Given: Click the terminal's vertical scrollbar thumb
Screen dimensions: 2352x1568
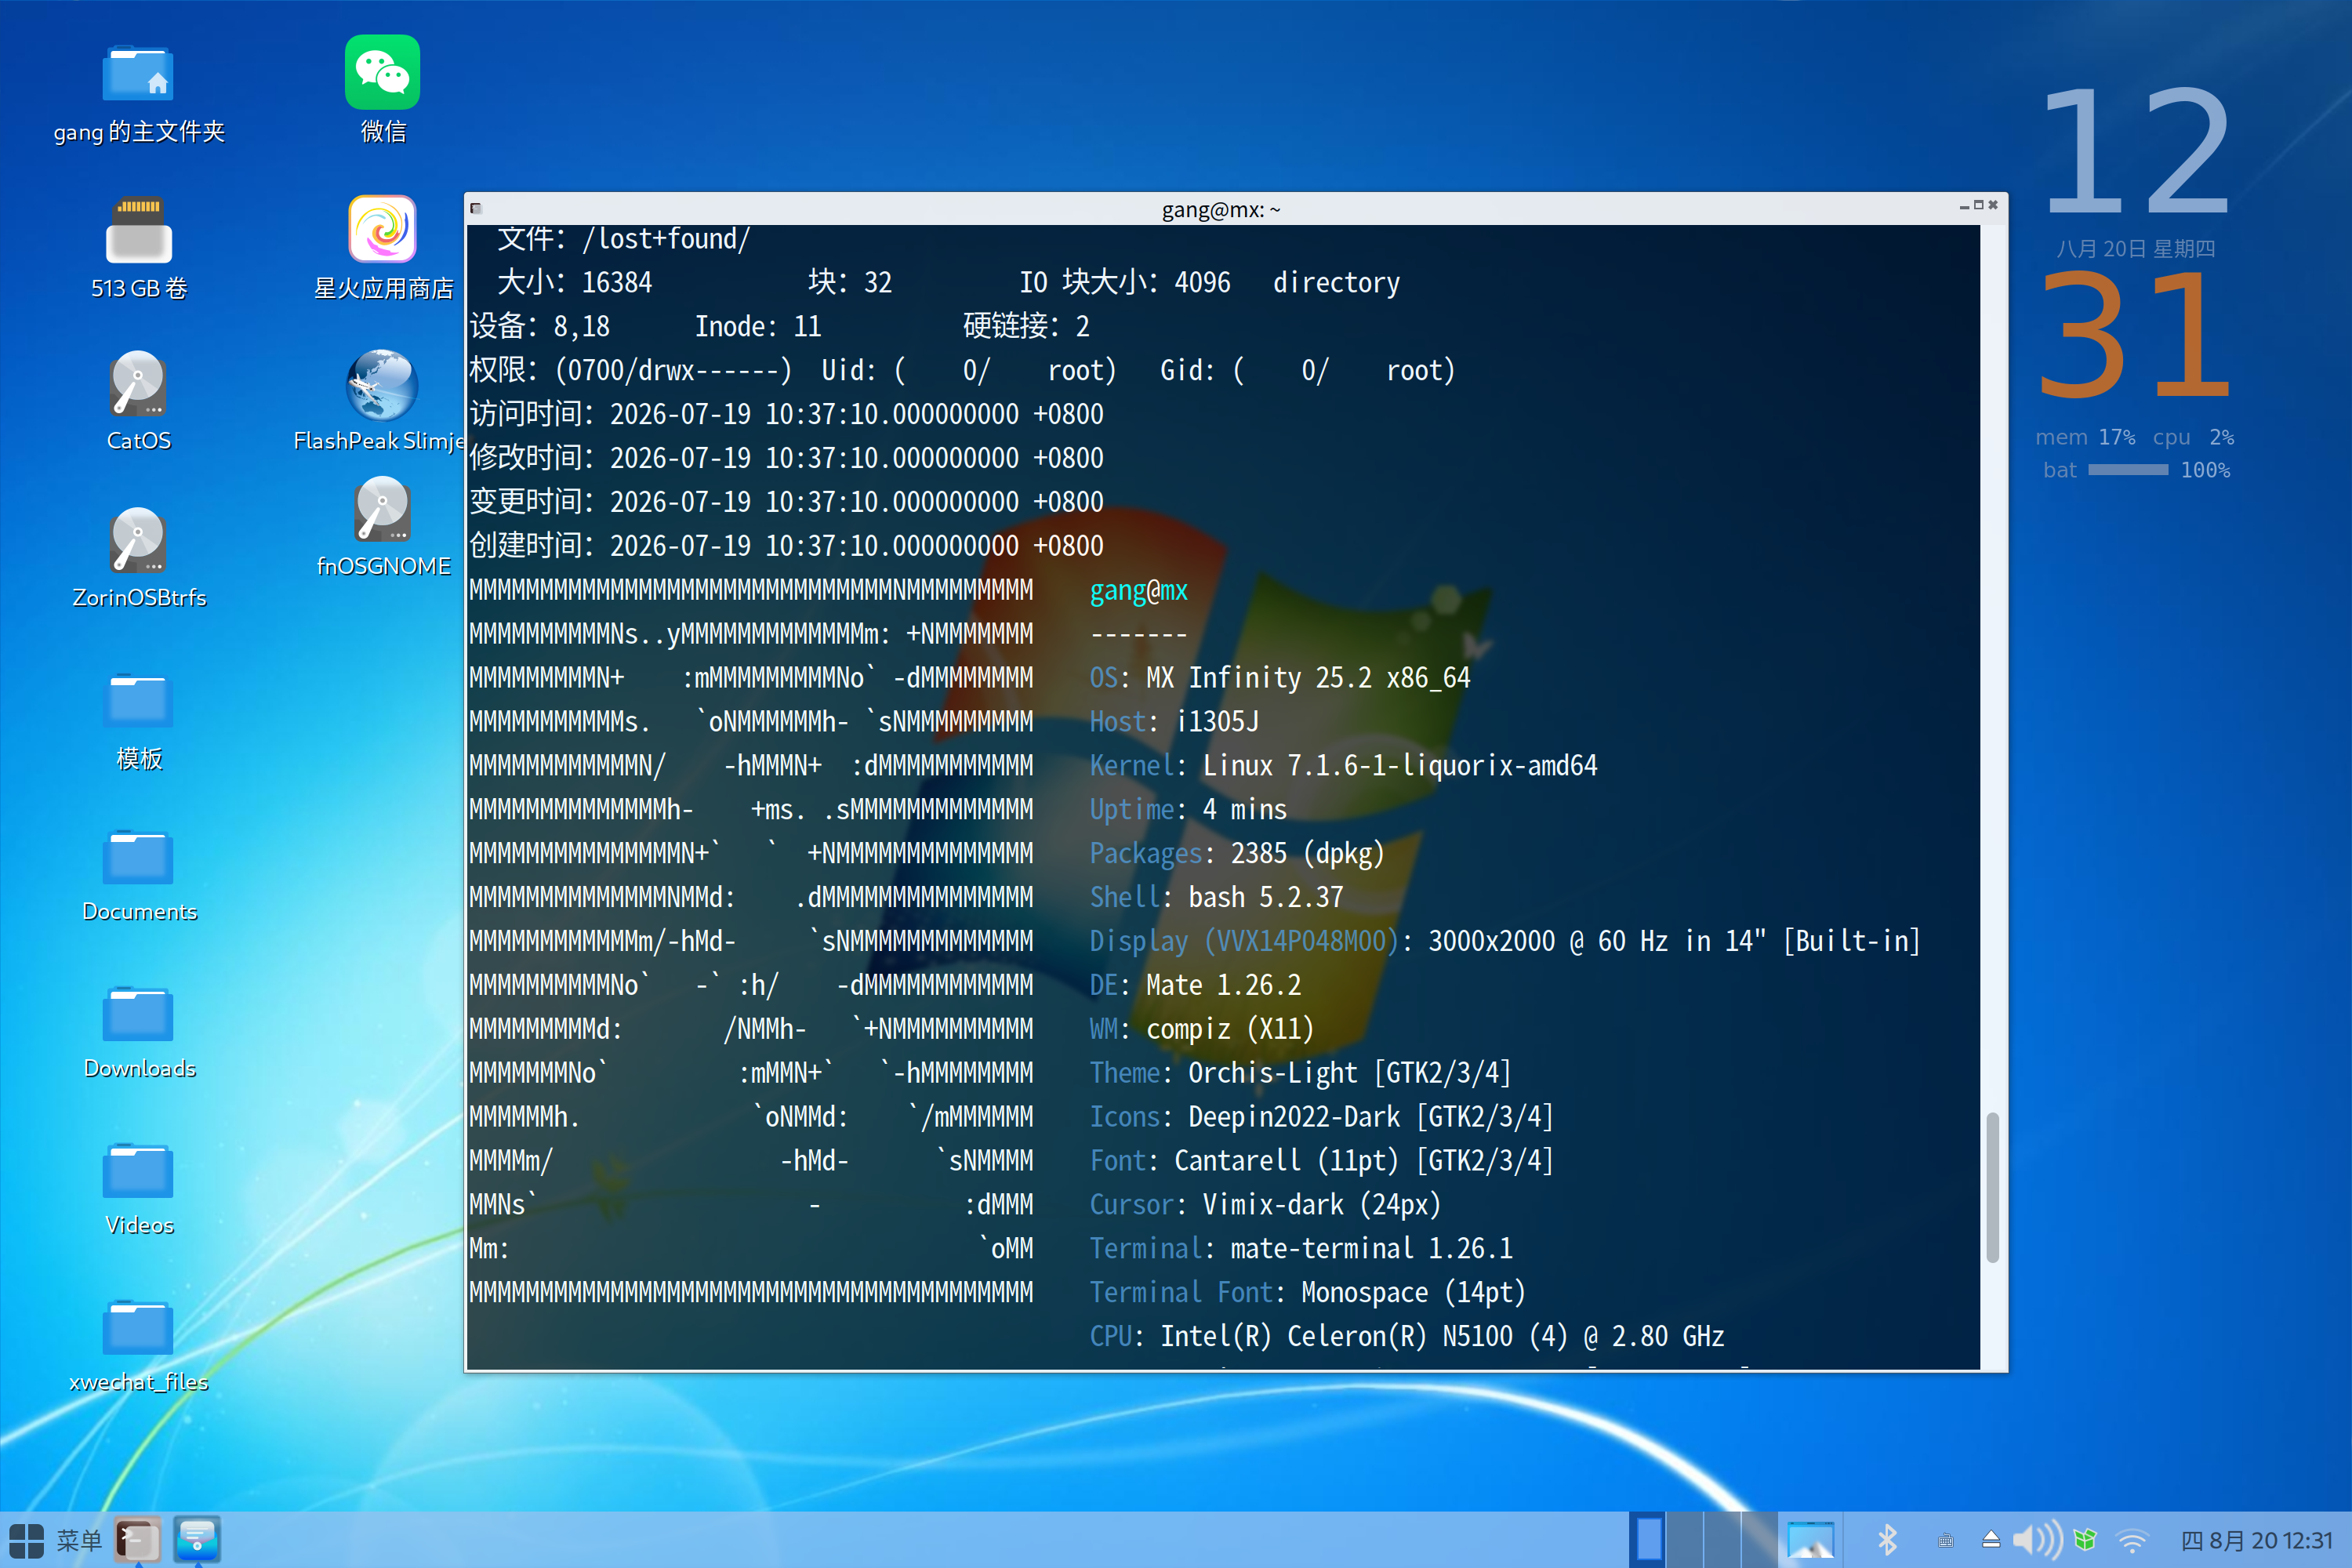Looking at the screenshot, I should (1992, 1187).
